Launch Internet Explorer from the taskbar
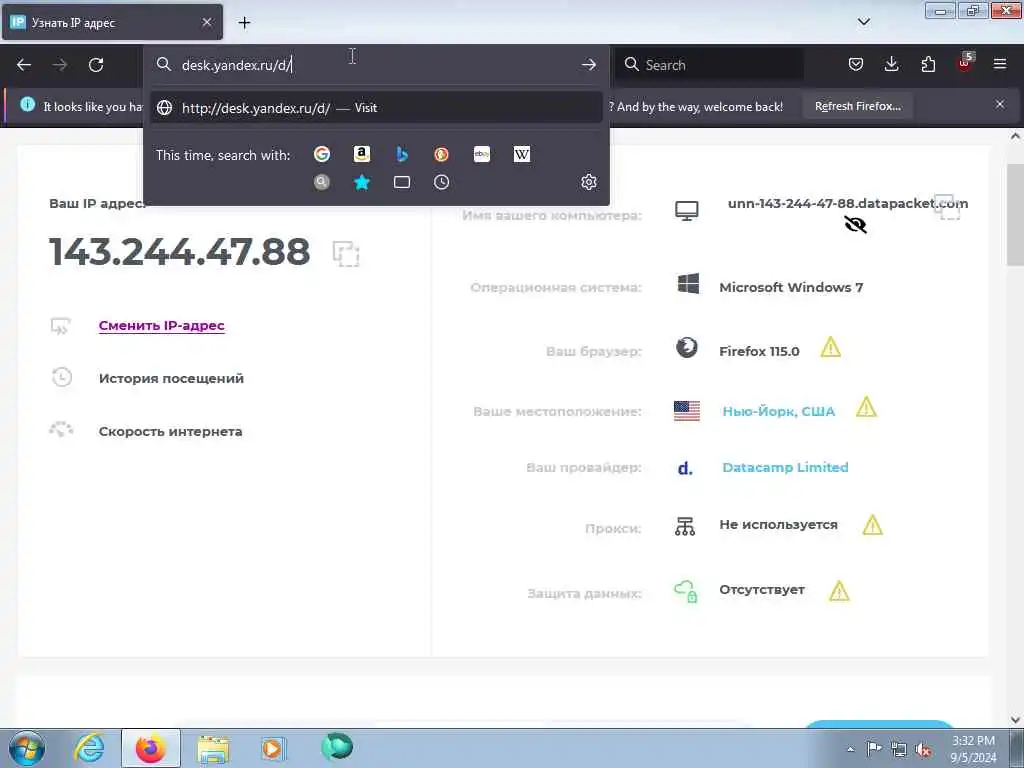This screenshot has width=1024, height=768. [x=88, y=748]
